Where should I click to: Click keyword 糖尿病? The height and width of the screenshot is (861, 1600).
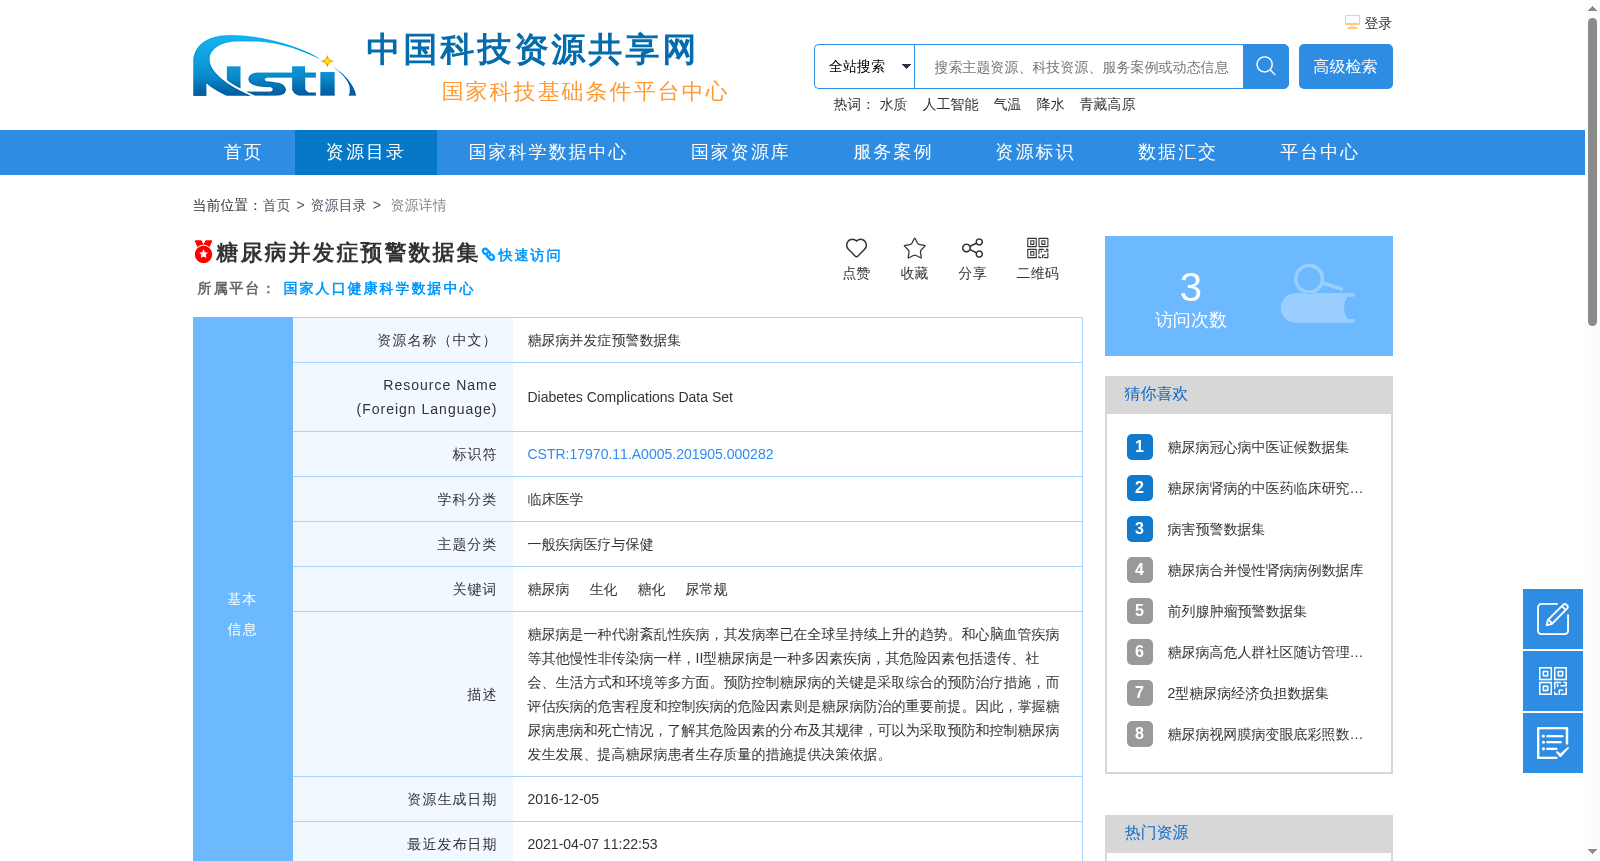pyautogui.click(x=548, y=589)
